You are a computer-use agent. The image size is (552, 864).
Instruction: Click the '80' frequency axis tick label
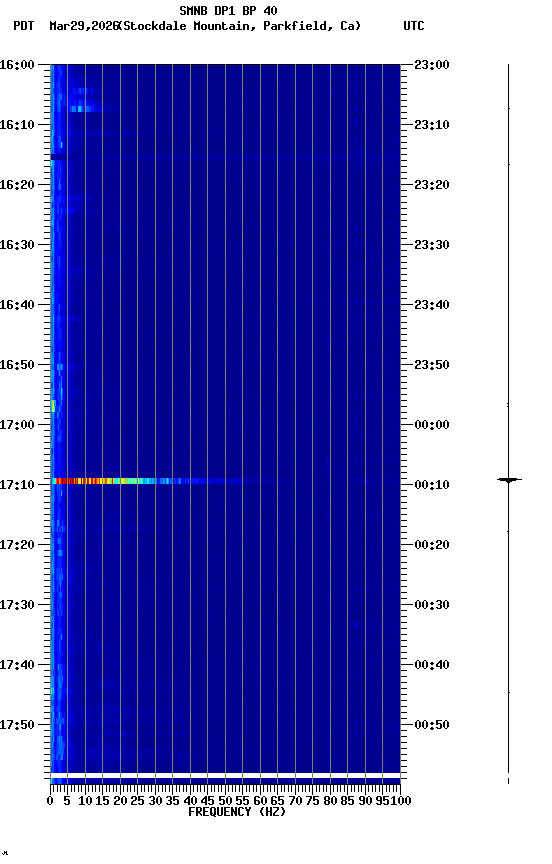tap(330, 801)
